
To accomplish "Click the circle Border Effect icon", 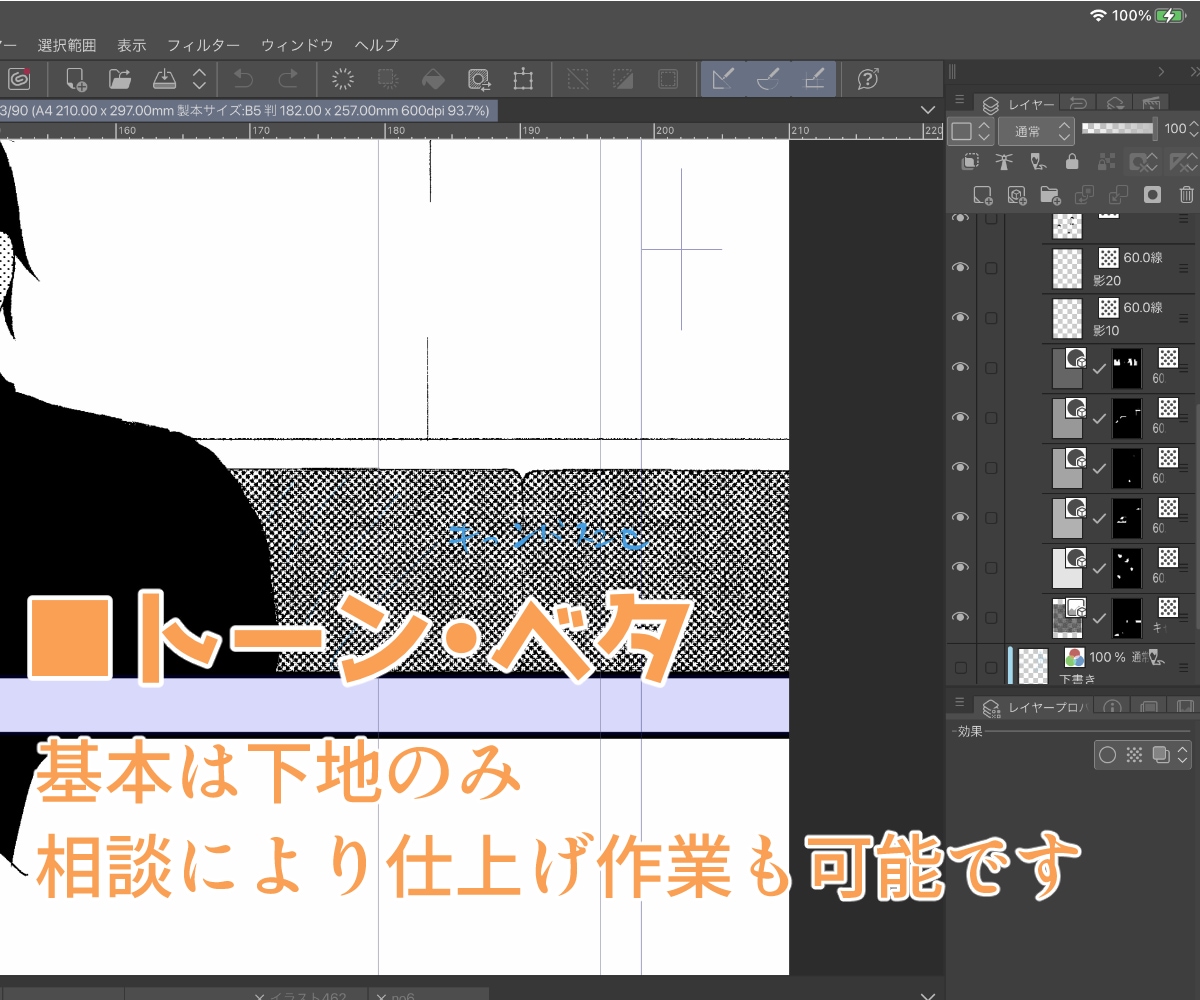I will pos(1107,755).
